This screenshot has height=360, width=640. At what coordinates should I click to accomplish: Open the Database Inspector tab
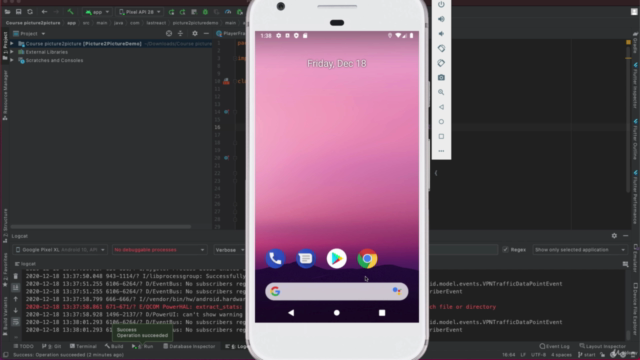pyautogui.click(x=189, y=346)
